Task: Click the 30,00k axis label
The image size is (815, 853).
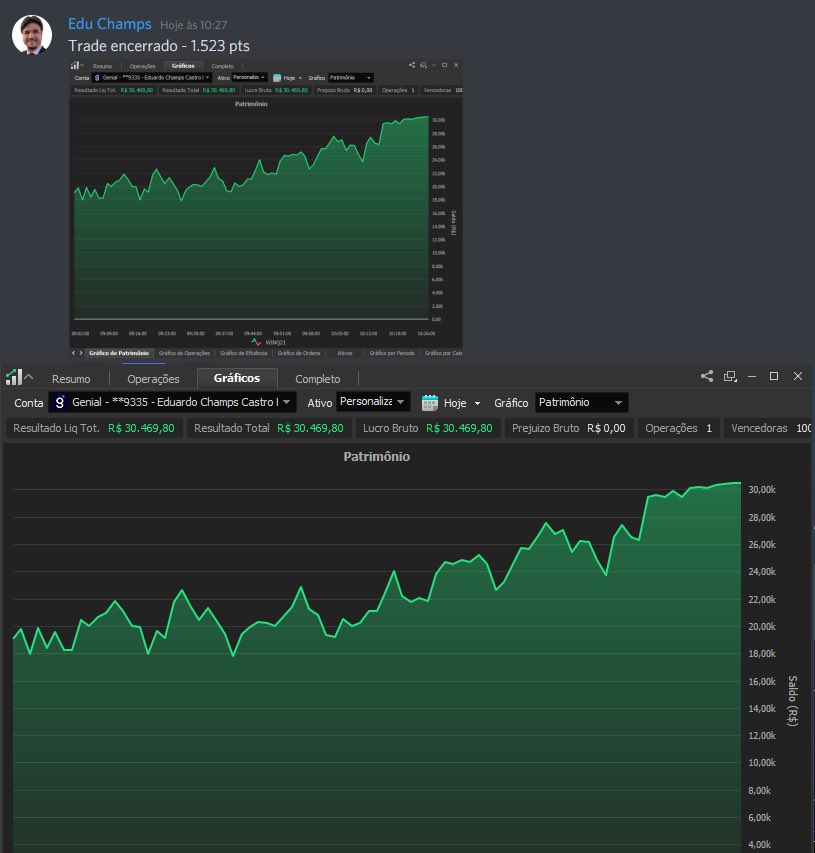Action: point(762,490)
